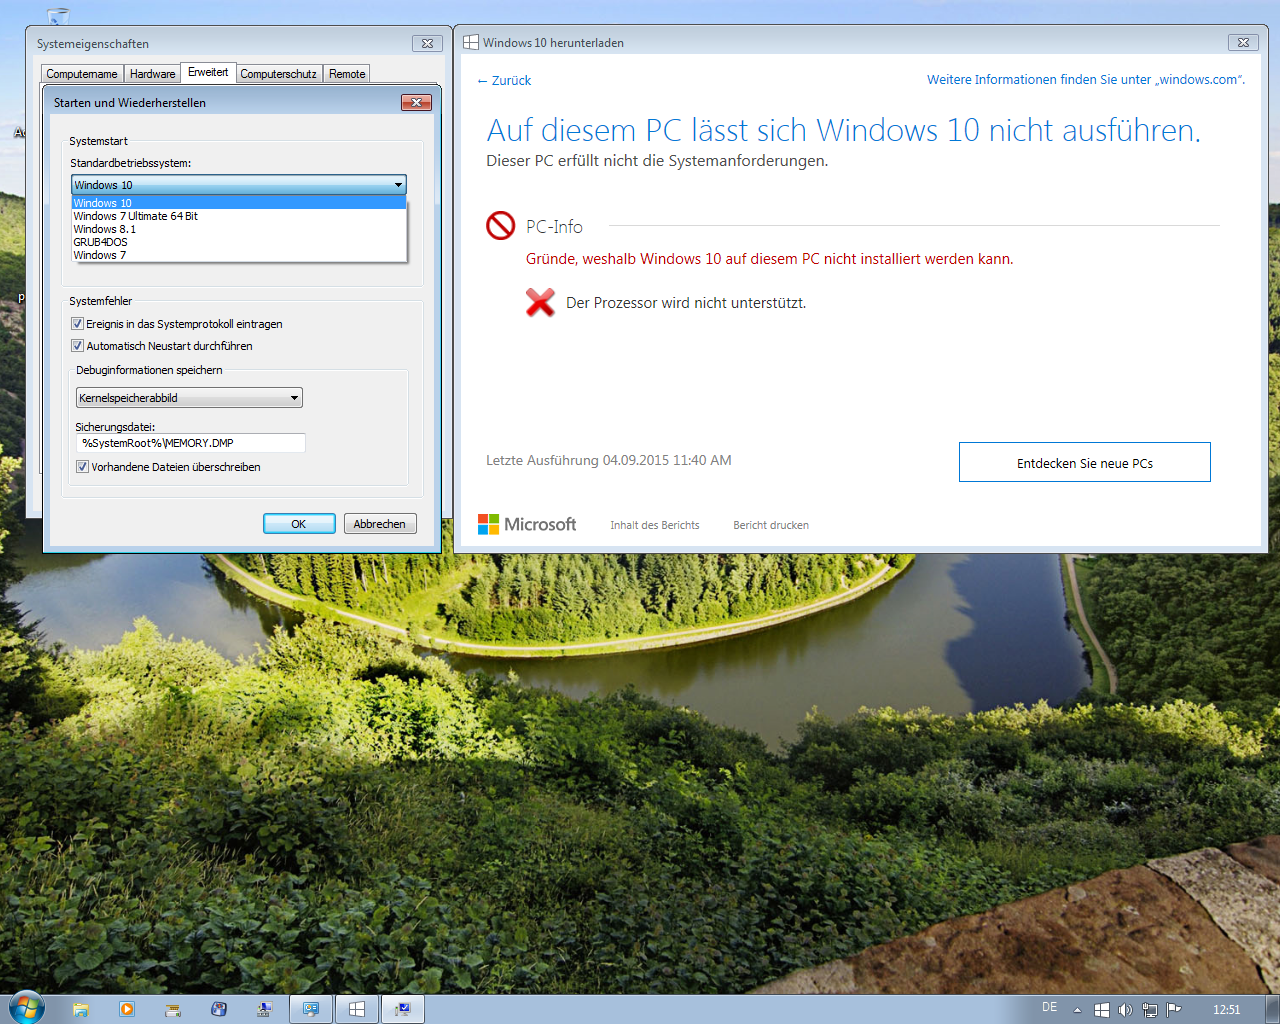Click the red prohibited PC-Info icon
1280x1024 pixels.
click(x=500, y=226)
